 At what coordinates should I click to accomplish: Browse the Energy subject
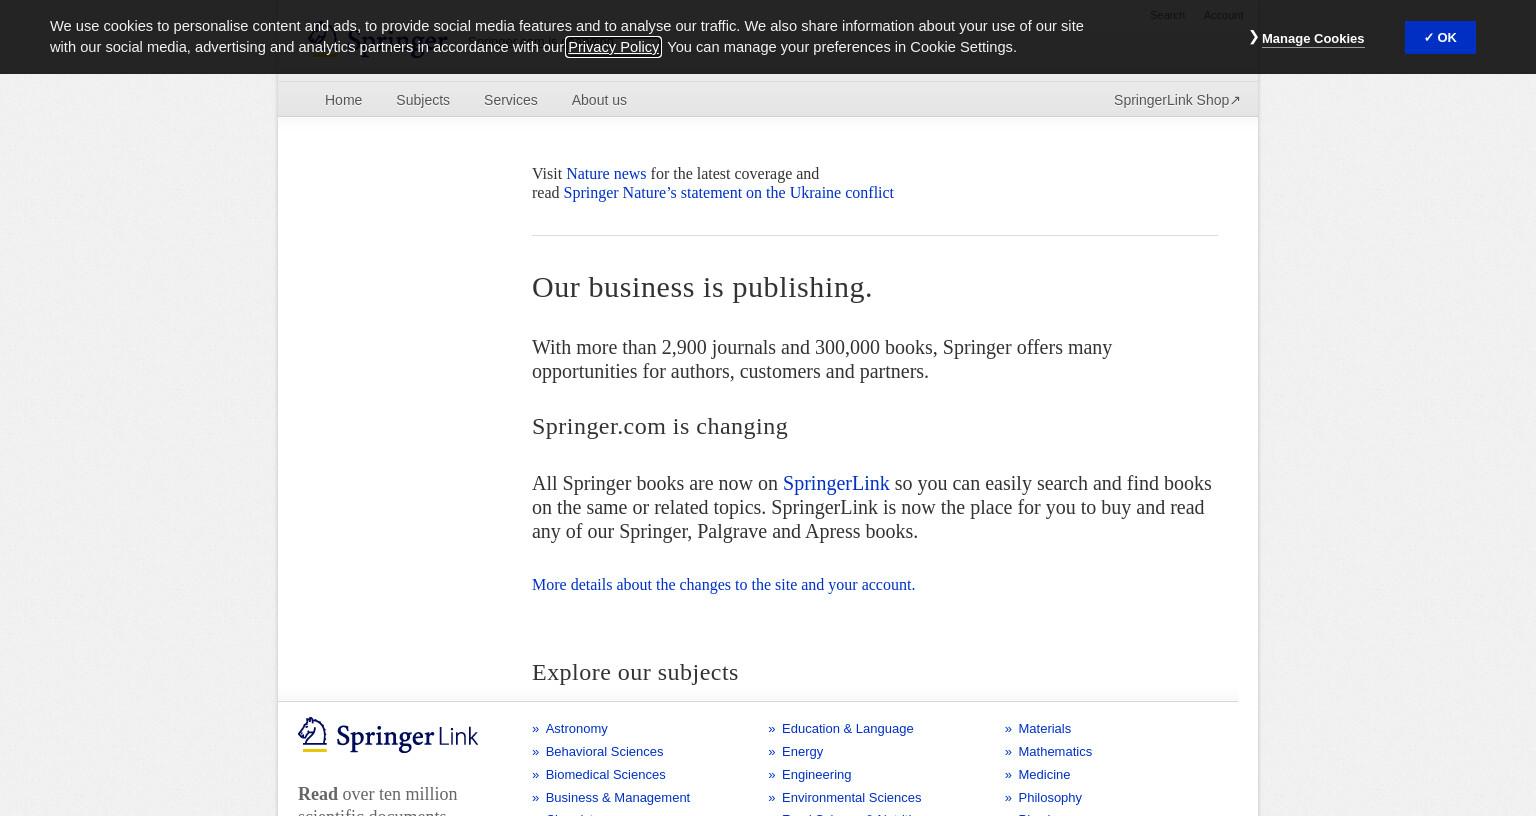(x=802, y=751)
